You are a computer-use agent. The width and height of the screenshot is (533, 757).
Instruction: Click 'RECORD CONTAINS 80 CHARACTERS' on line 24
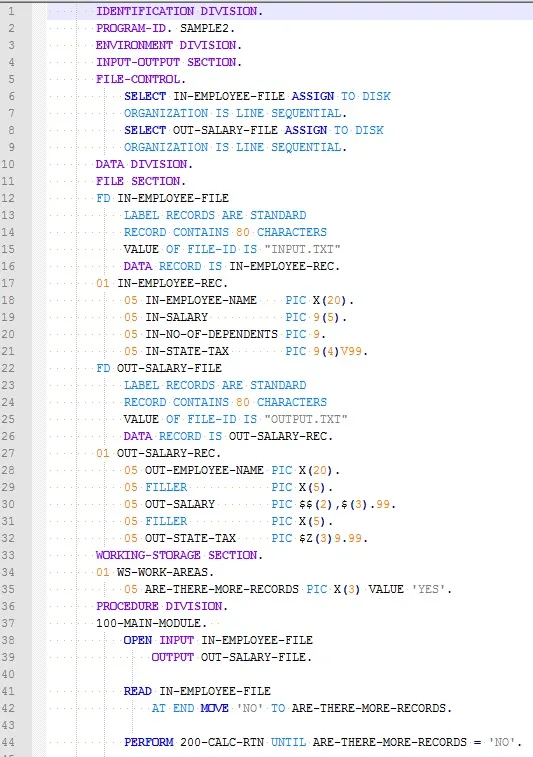point(225,402)
